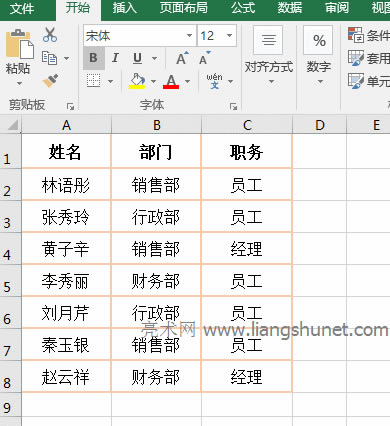Select row 5 header
Viewport: 390px width, 426px height.
tap(10, 280)
